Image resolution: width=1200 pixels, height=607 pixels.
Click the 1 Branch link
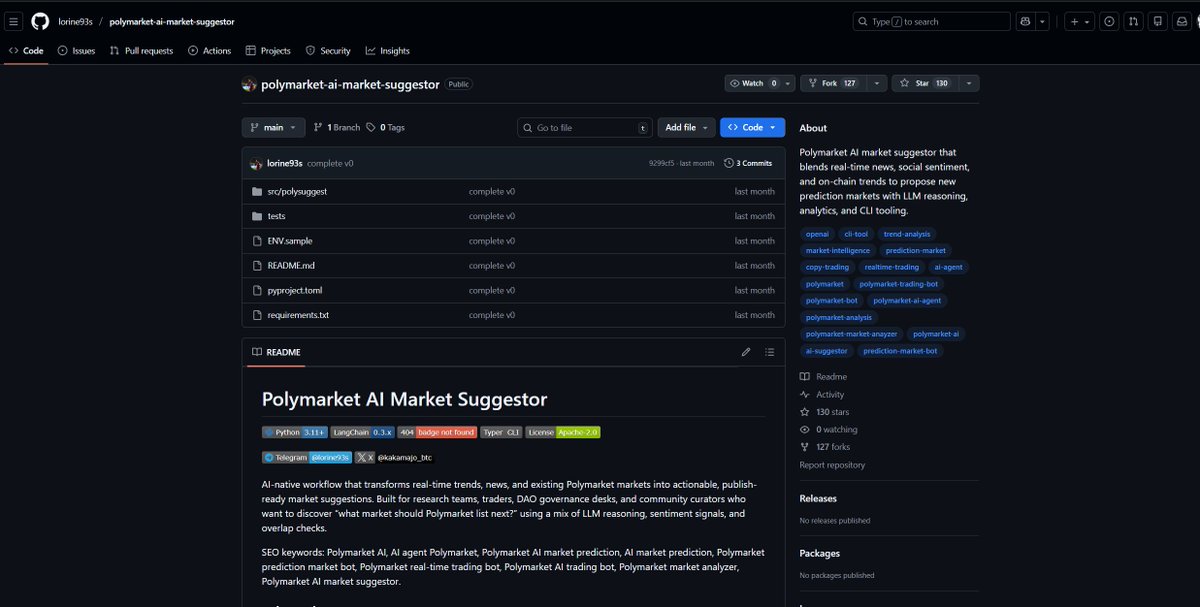337,128
